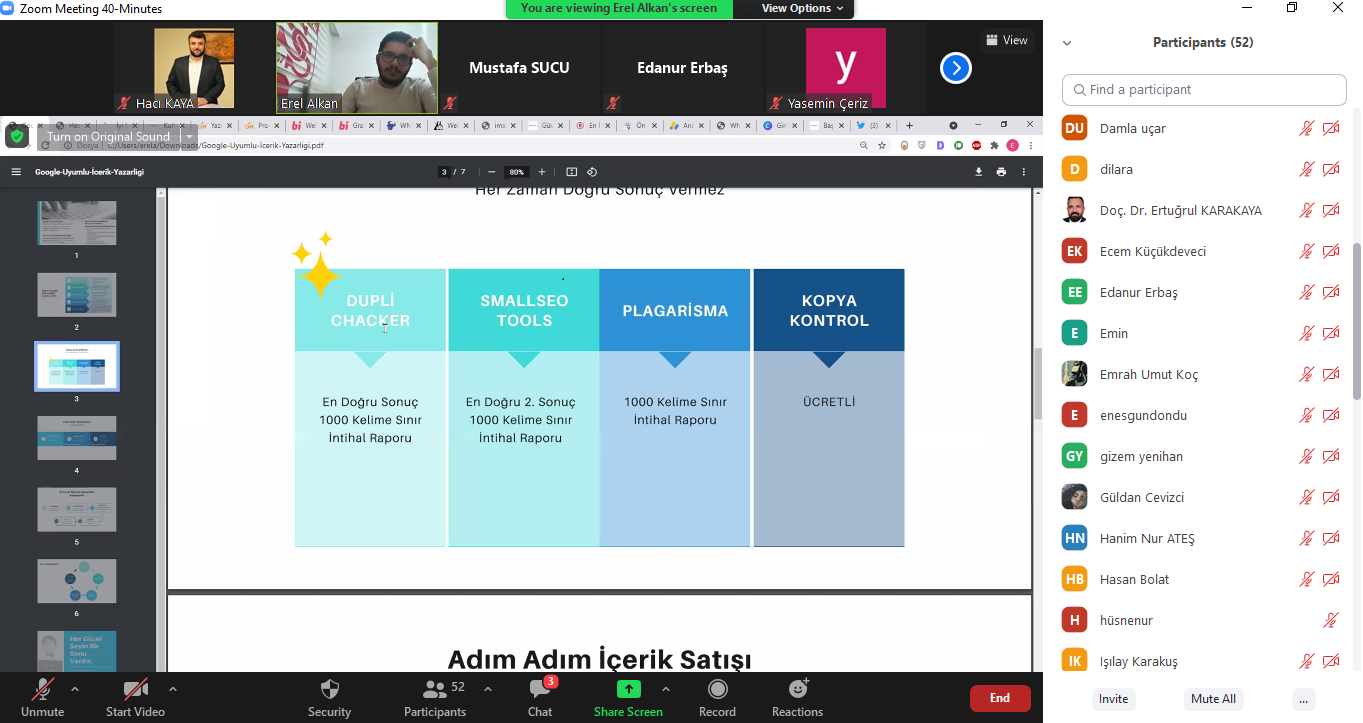
Task: Open the View layout menu
Action: tap(1006, 40)
